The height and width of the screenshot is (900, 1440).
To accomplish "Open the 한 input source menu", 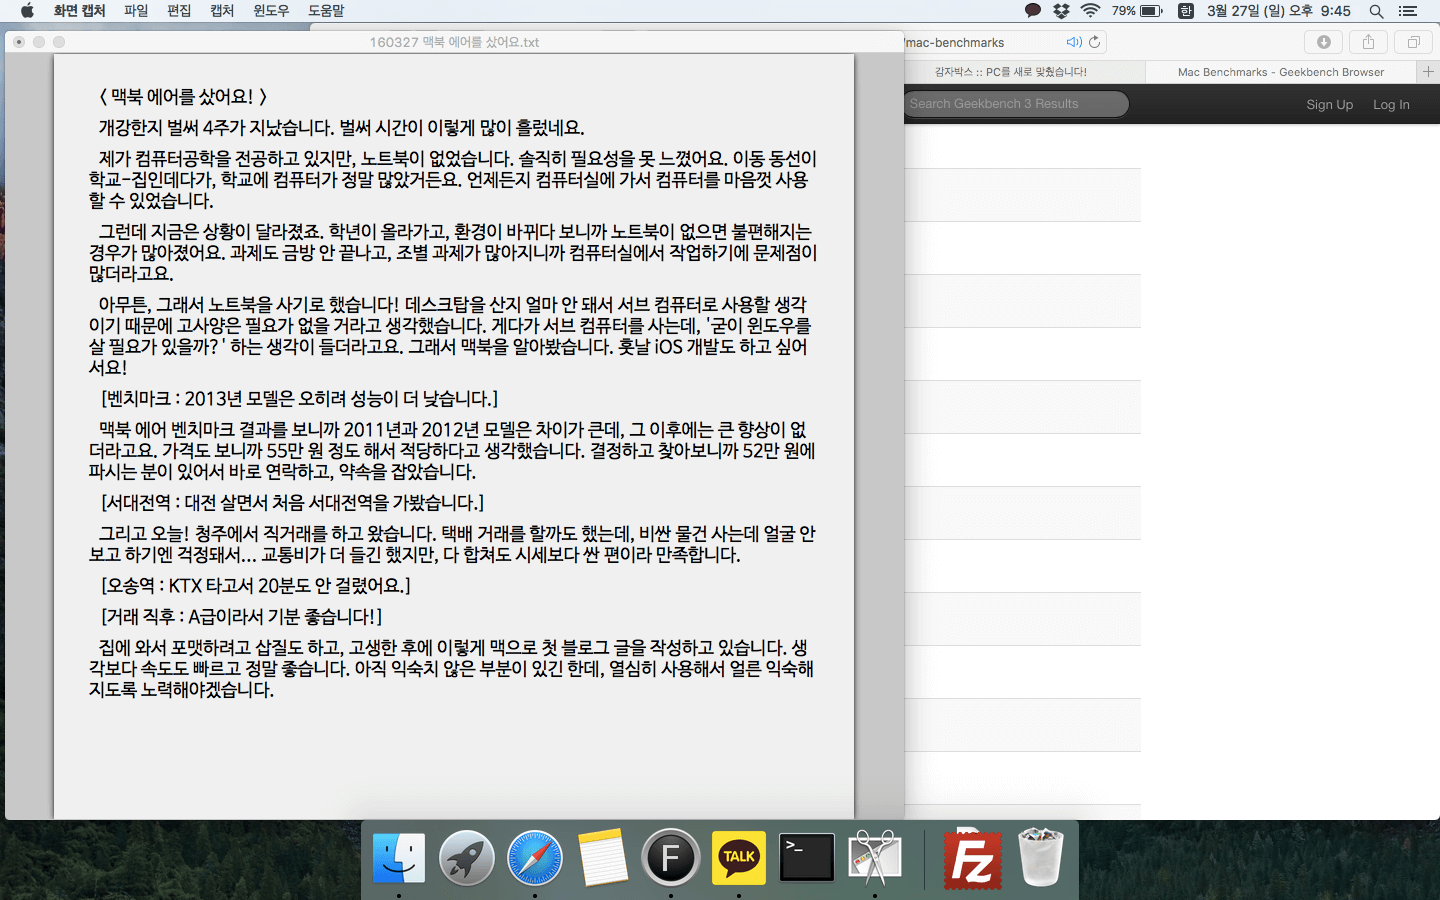I will click(1185, 11).
